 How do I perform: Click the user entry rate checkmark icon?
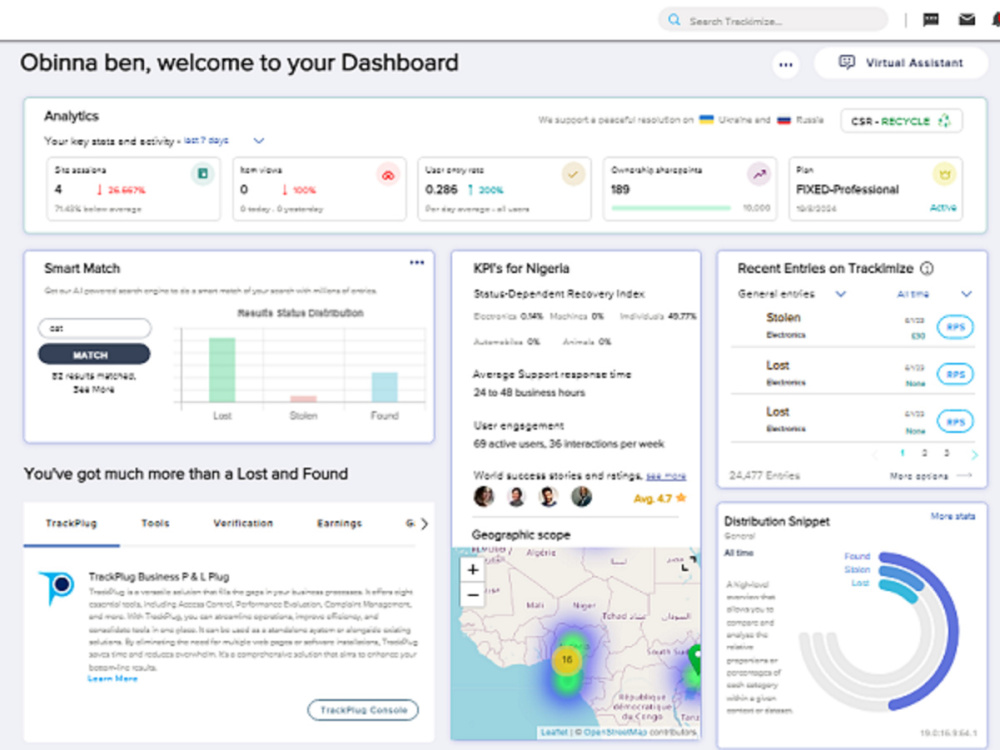coord(573,174)
